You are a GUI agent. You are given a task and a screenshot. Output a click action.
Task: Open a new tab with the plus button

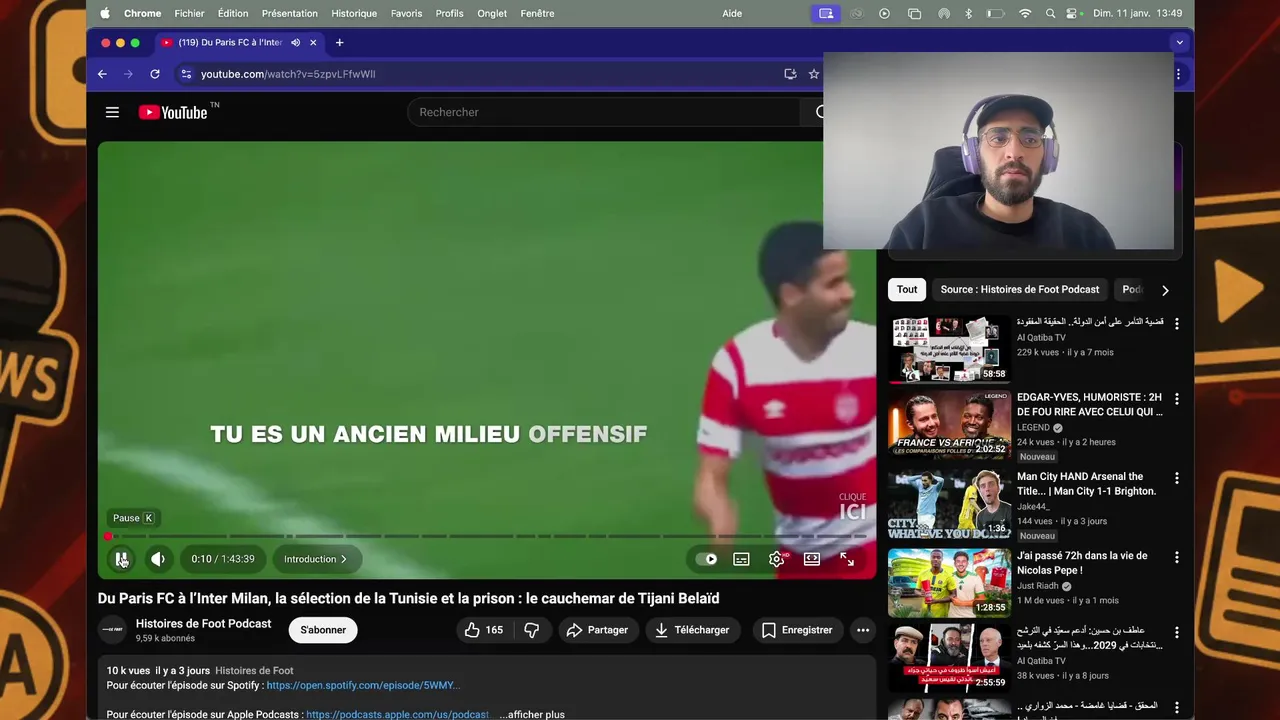(339, 43)
